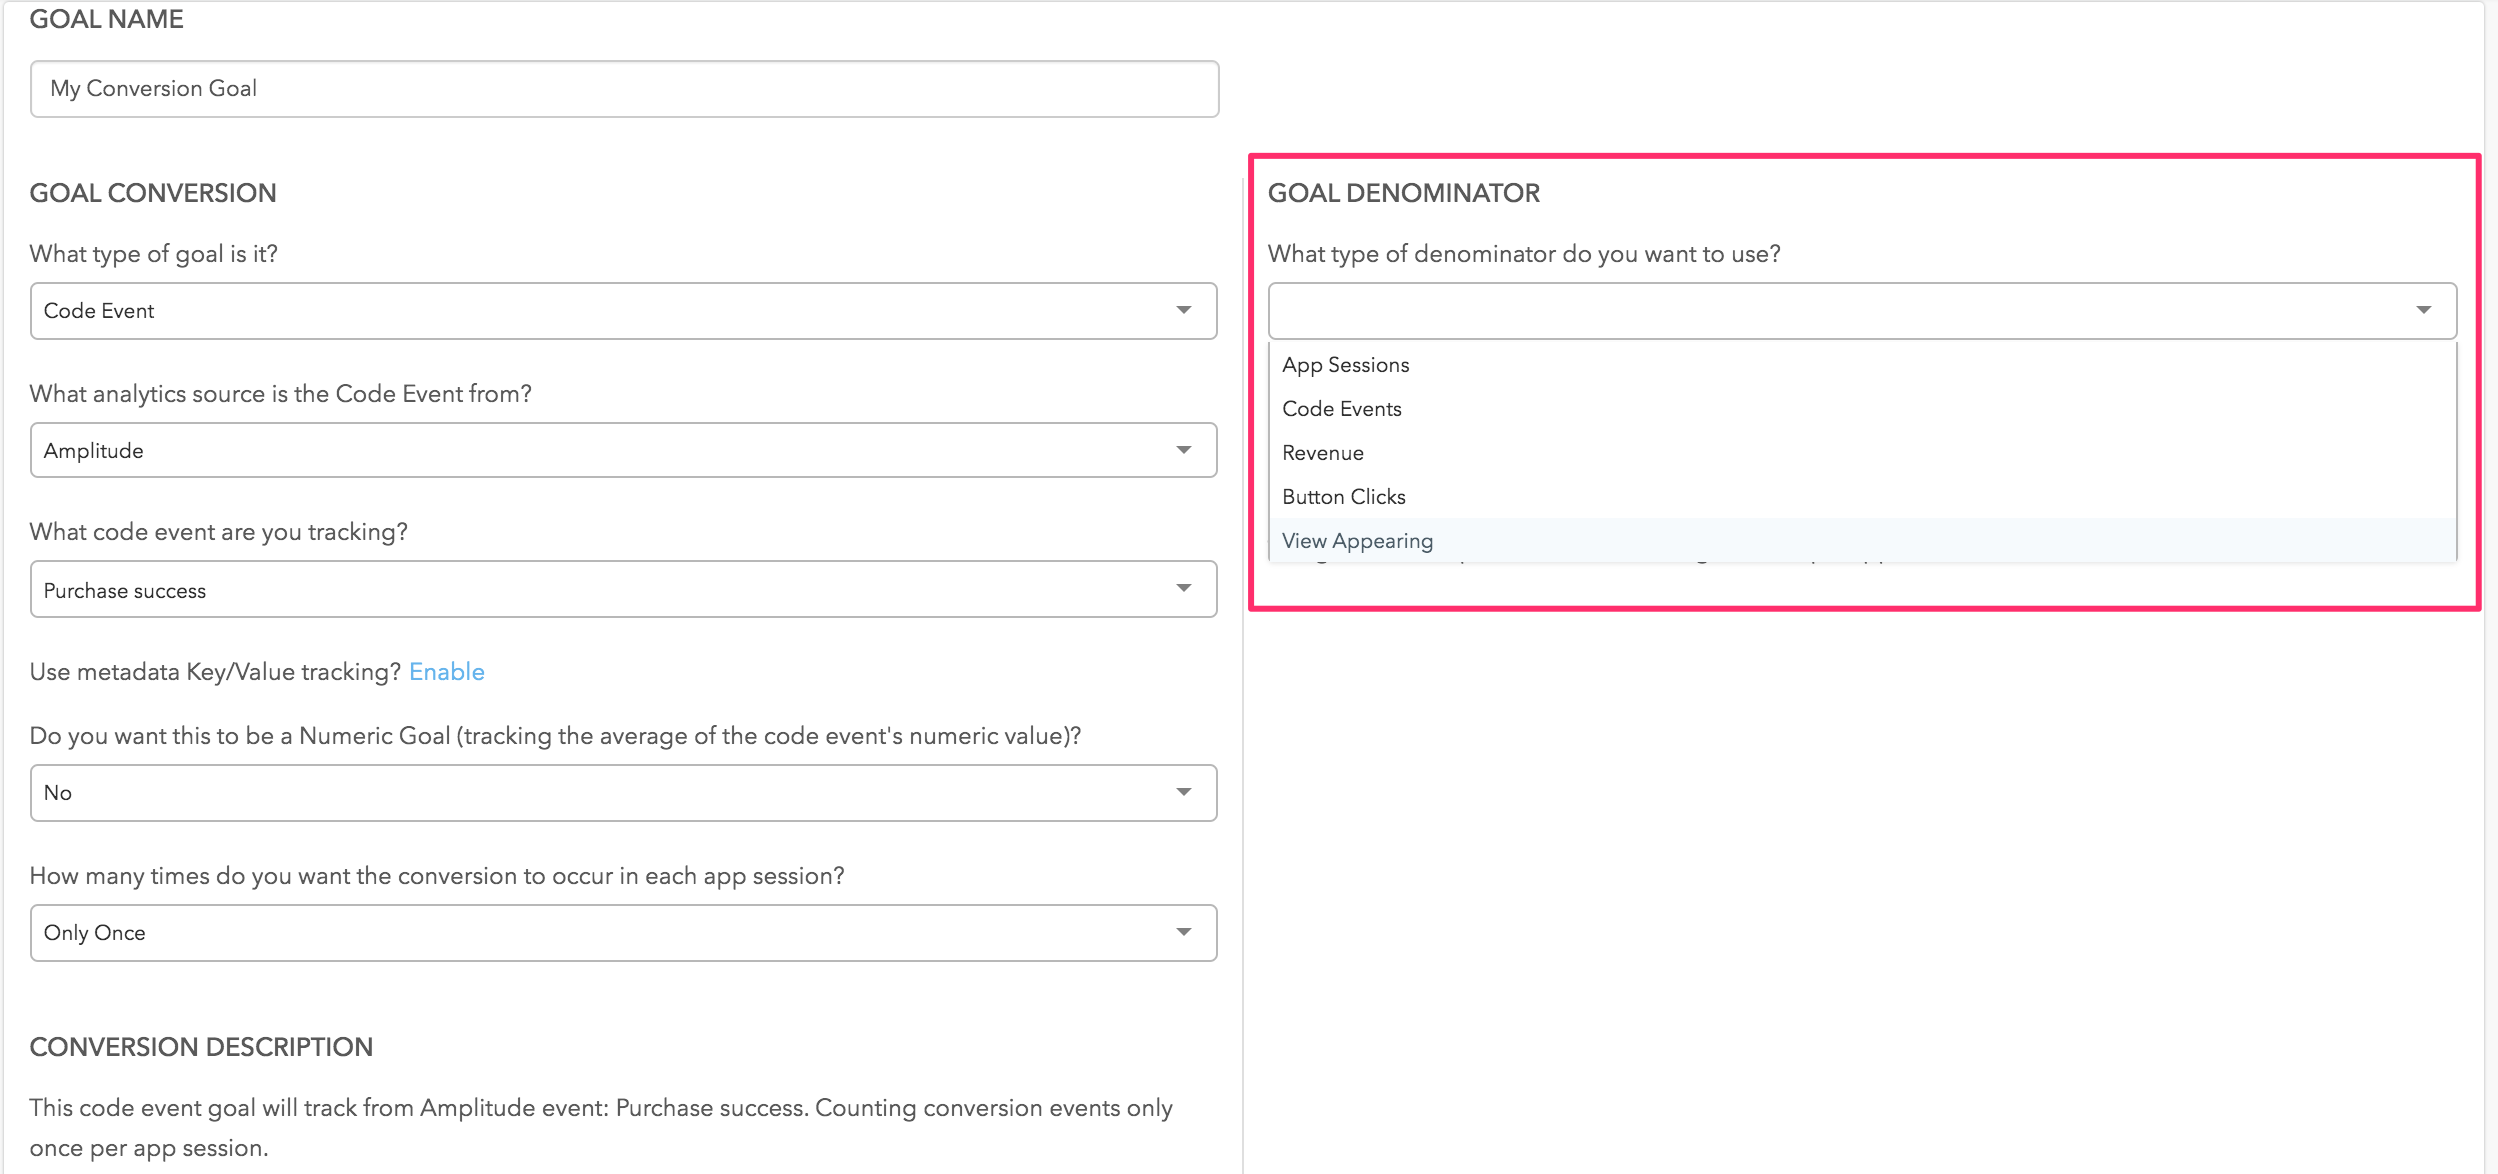Viewport: 2498px width, 1174px height.
Task: Choose Revenue as denominator type
Action: 1323,453
